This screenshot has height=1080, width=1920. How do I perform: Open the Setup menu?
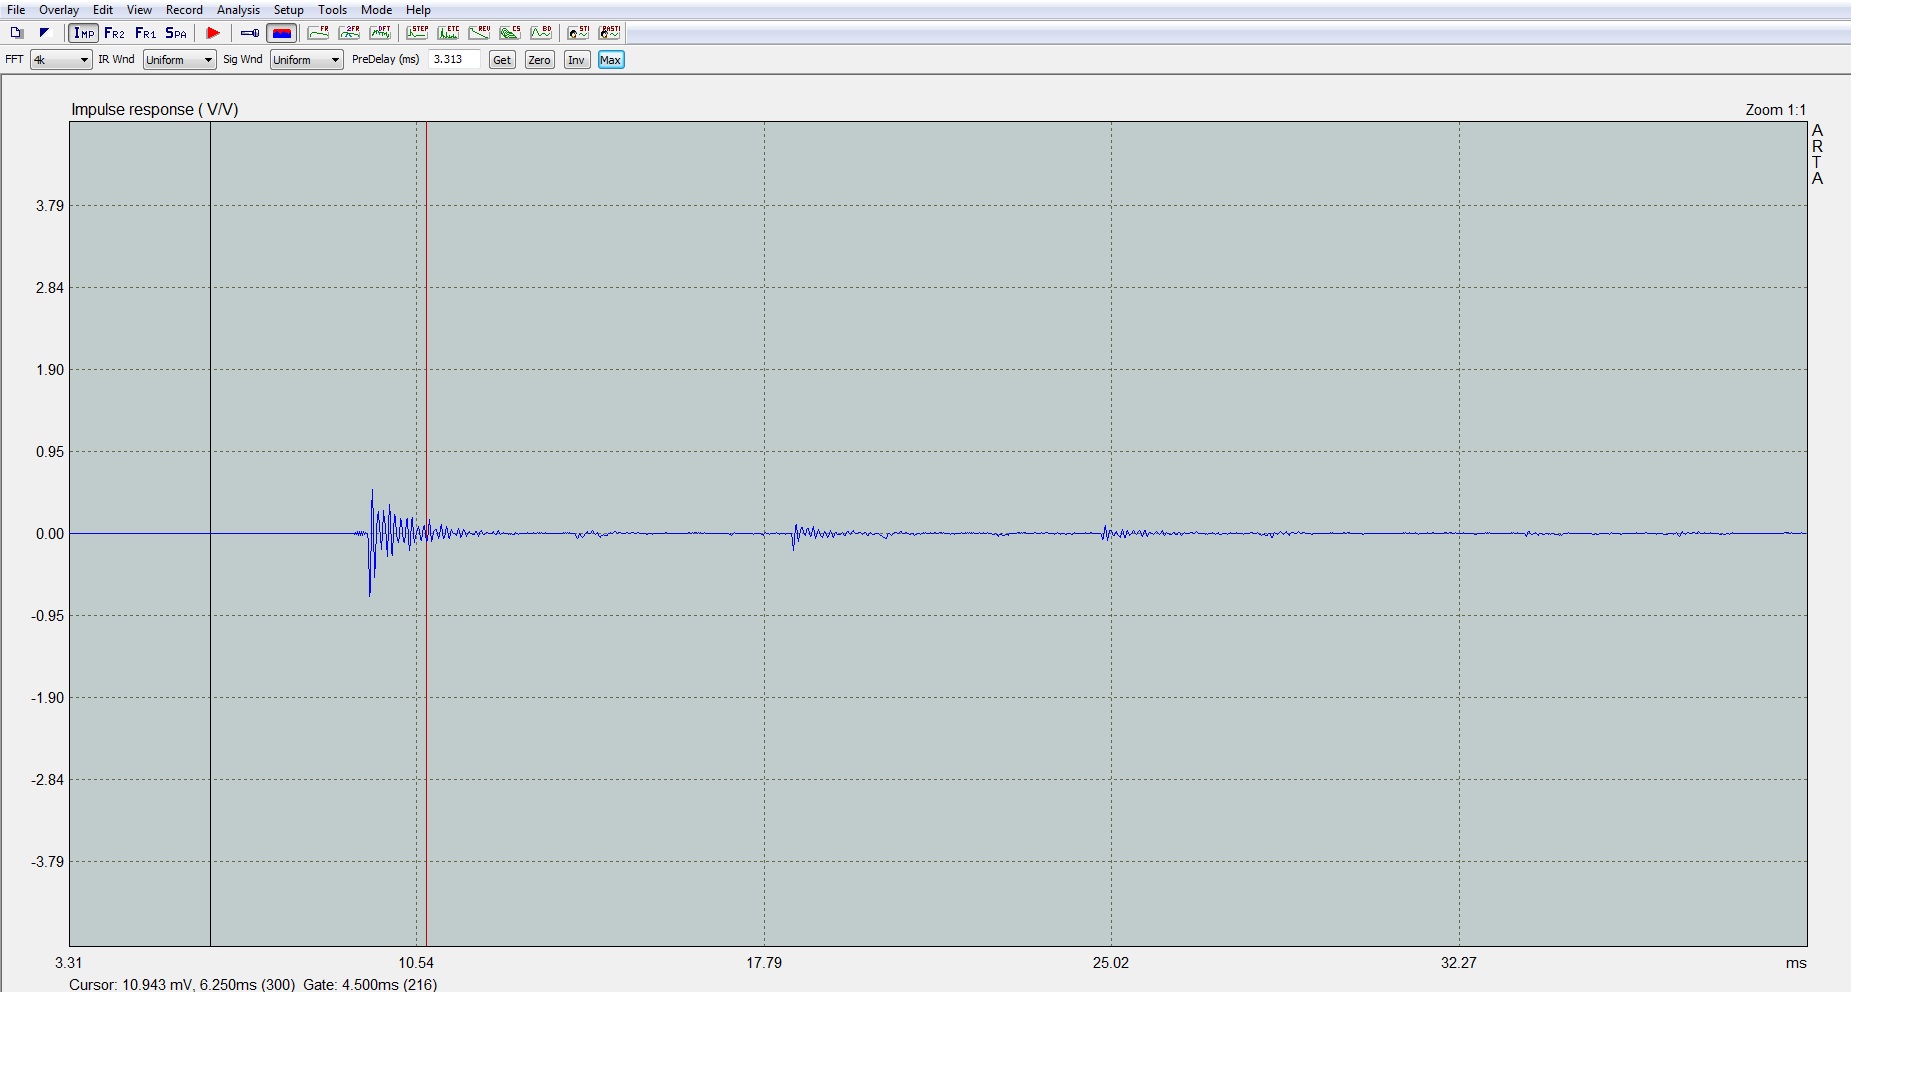(x=289, y=10)
